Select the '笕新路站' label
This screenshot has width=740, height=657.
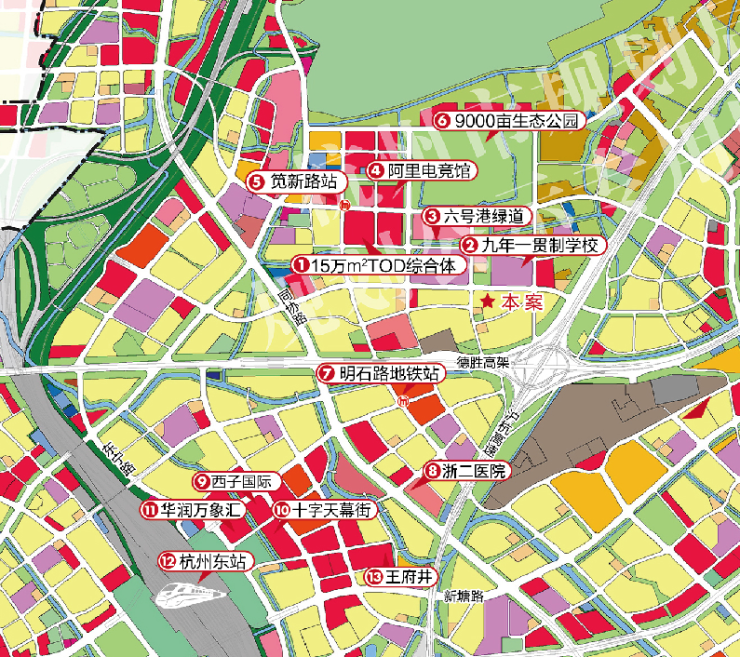tap(297, 182)
